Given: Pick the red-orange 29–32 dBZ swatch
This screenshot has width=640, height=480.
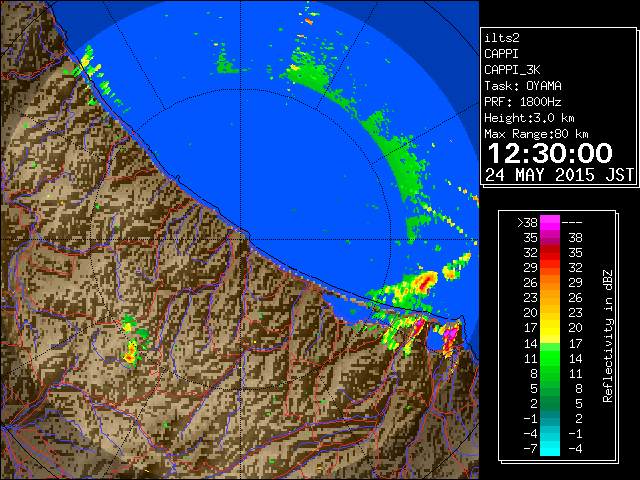Looking at the screenshot, I should [x=550, y=268].
